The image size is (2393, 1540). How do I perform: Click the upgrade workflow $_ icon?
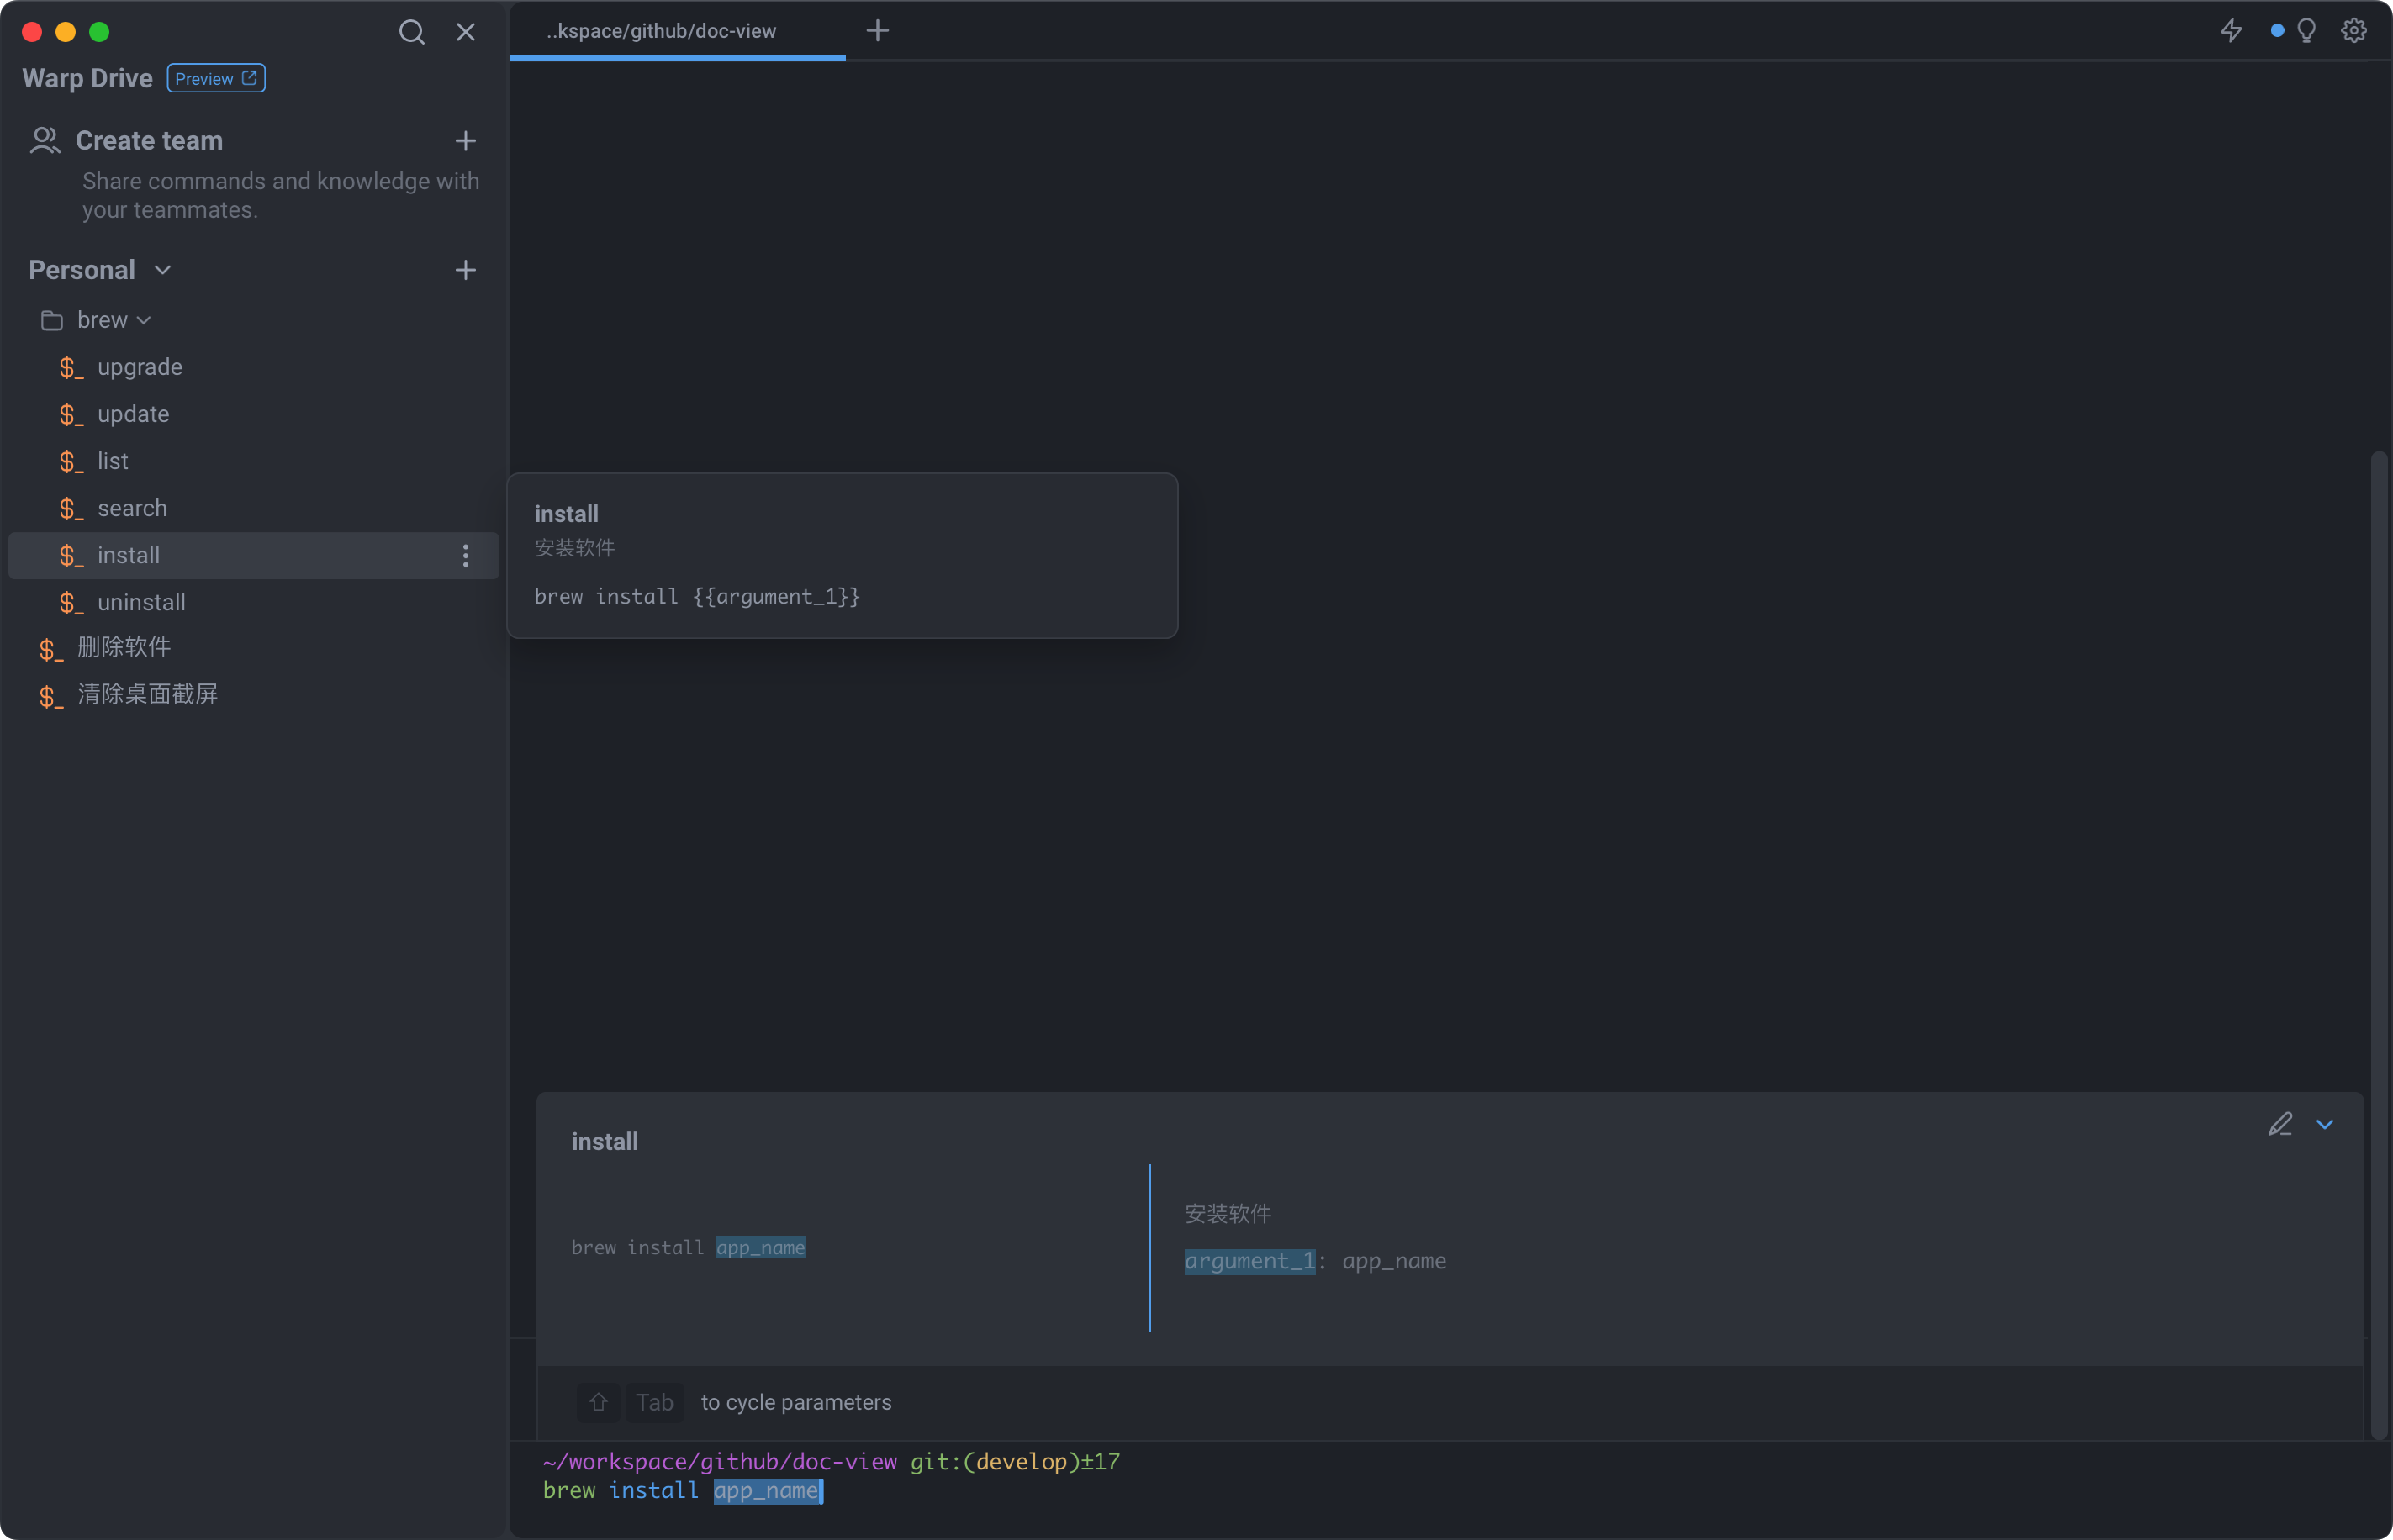pos(71,368)
